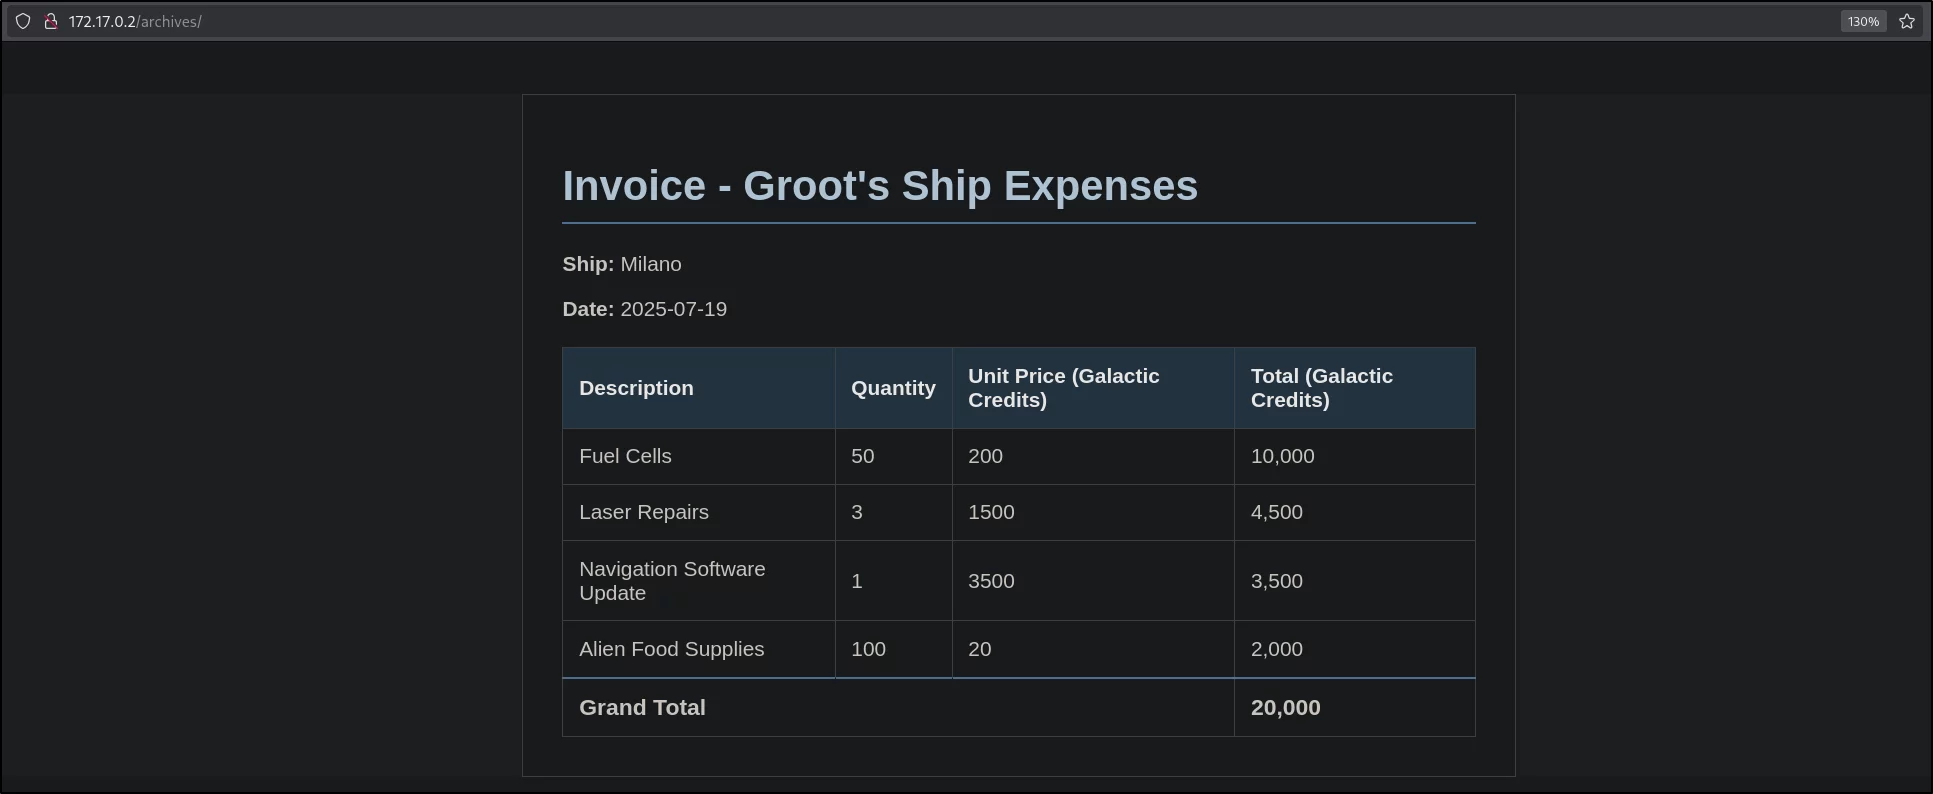Select the Total (Galactic Credits) header
Image resolution: width=1933 pixels, height=794 pixels.
(1354, 388)
